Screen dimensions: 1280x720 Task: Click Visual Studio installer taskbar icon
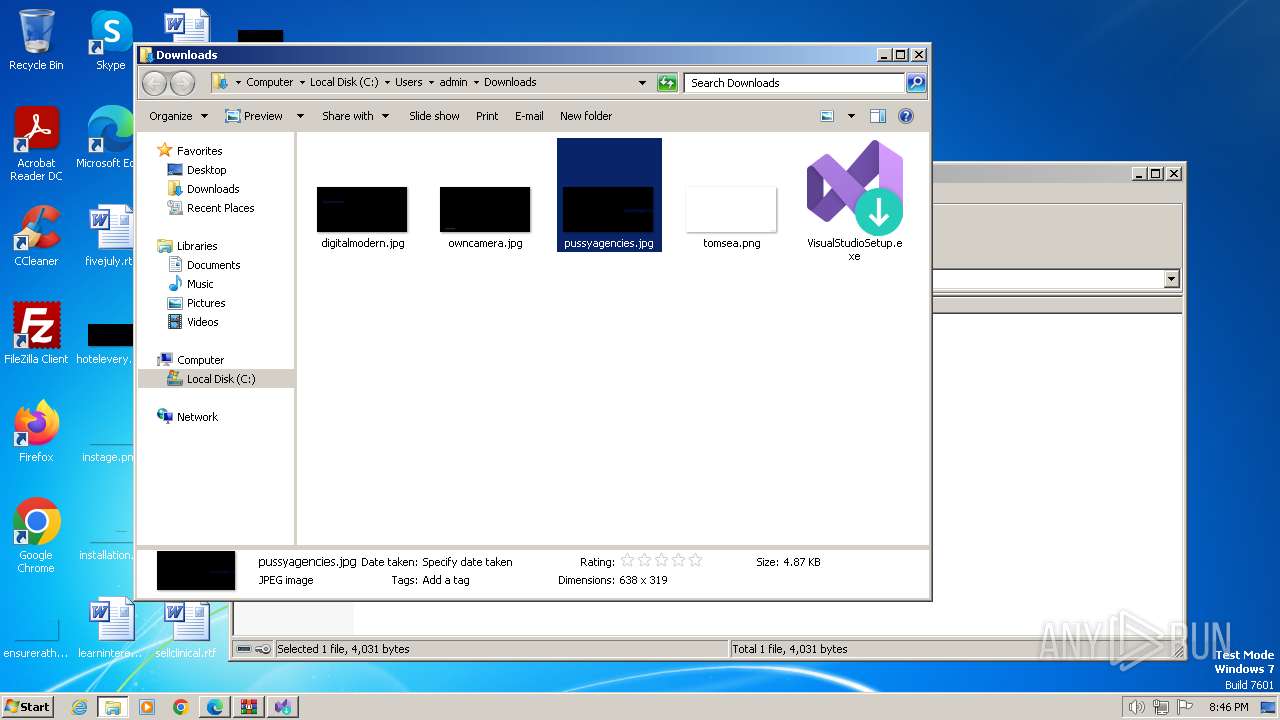282,707
